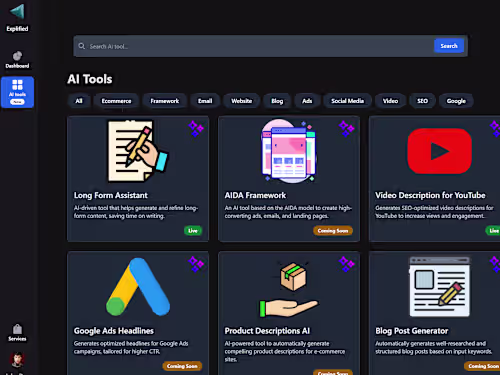Click sparkle icon on Long Form Assistant card
Screen dimensions: 500x375
[196, 128]
